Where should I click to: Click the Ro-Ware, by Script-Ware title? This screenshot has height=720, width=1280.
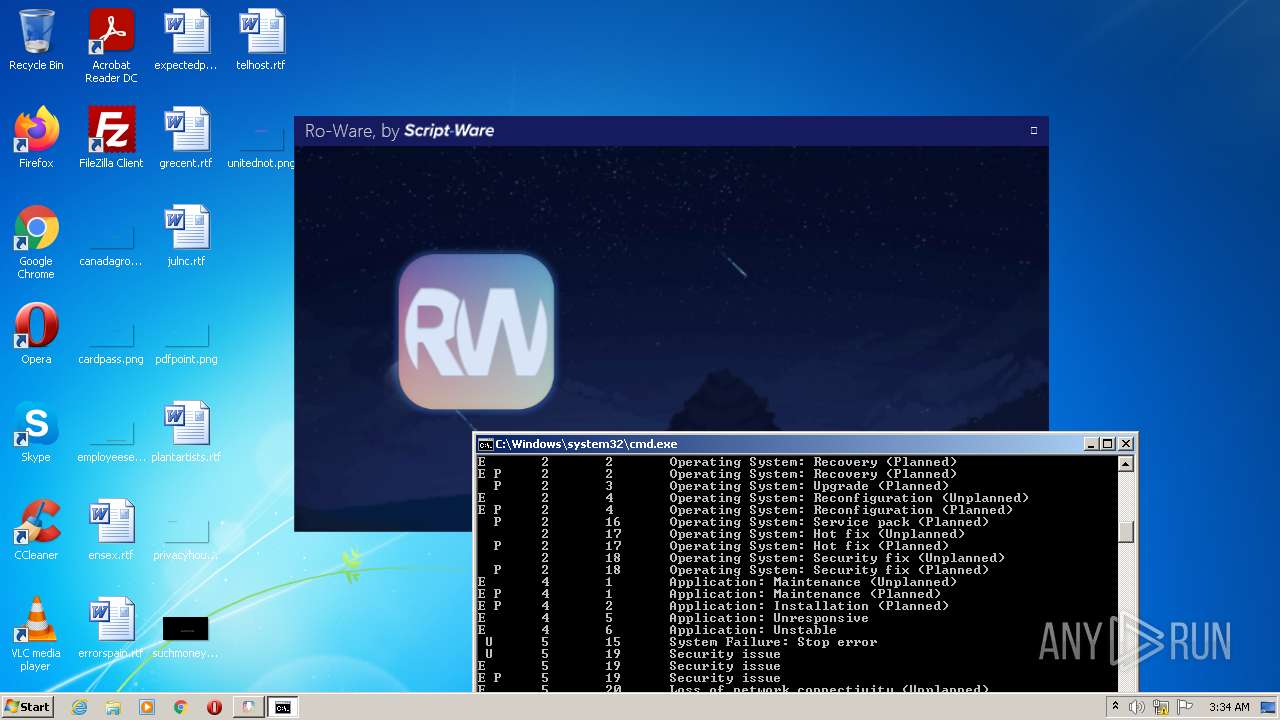pyautogui.click(x=399, y=131)
